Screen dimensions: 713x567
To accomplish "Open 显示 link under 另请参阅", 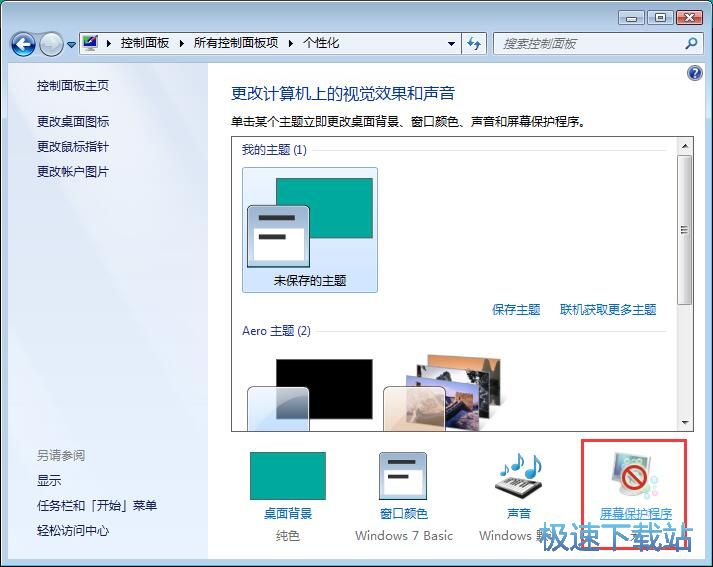I will (49, 480).
